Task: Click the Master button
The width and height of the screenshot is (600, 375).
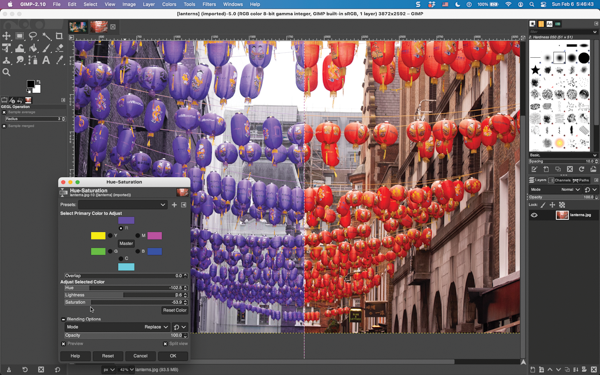Action: tap(126, 243)
